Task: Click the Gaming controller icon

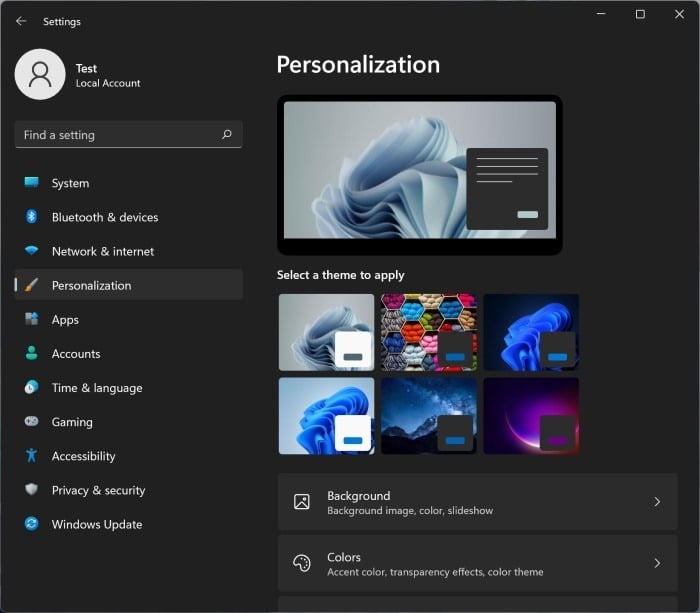Action: point(31,421)
